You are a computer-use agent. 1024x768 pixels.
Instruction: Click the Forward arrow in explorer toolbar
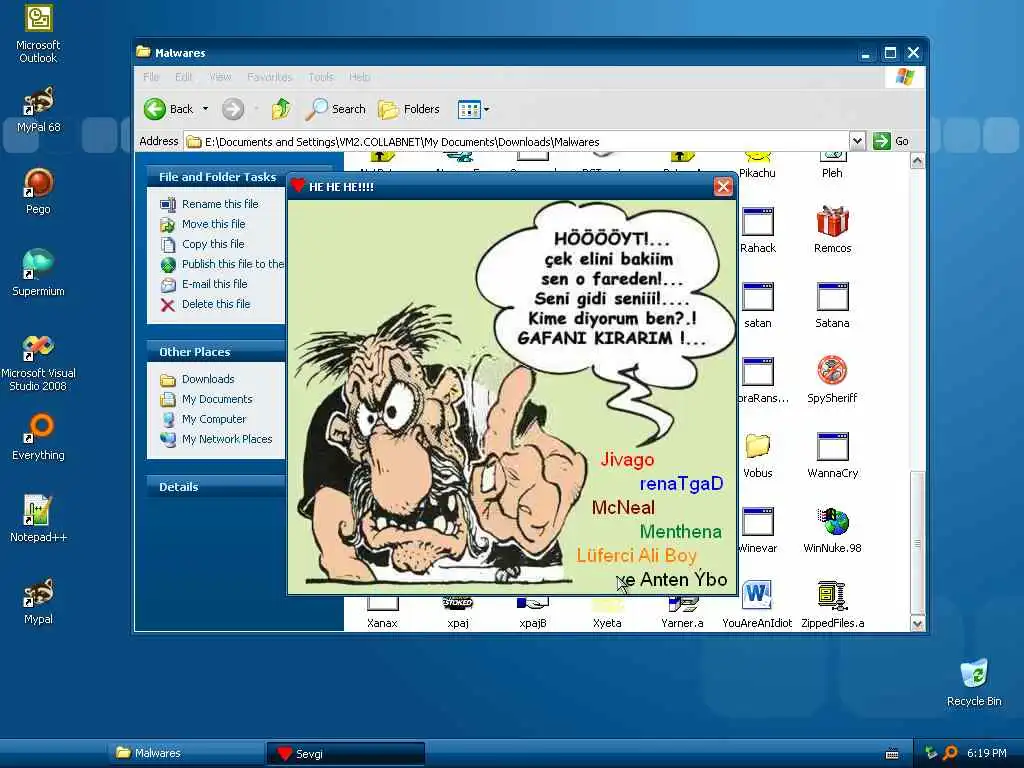point(233,109)
